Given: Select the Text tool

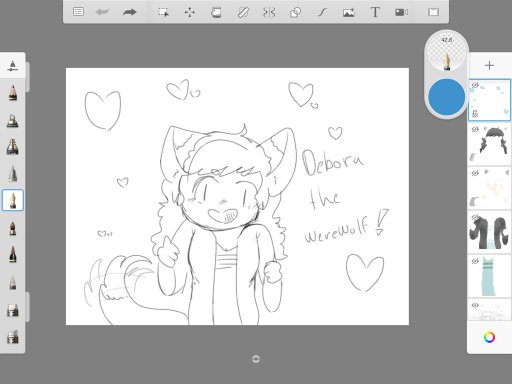Looking at the screenshot, I should pyautogui.click(x=375, y=12).
